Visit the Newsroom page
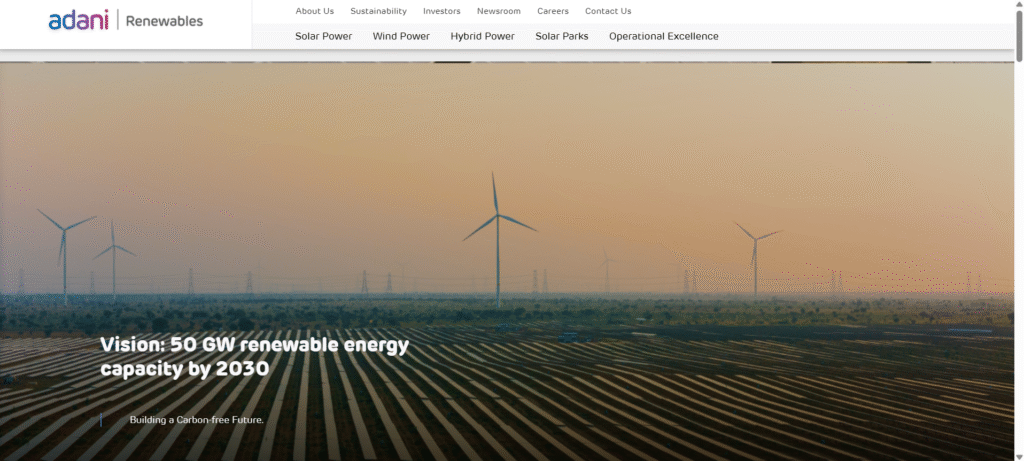 click(498, 11)
